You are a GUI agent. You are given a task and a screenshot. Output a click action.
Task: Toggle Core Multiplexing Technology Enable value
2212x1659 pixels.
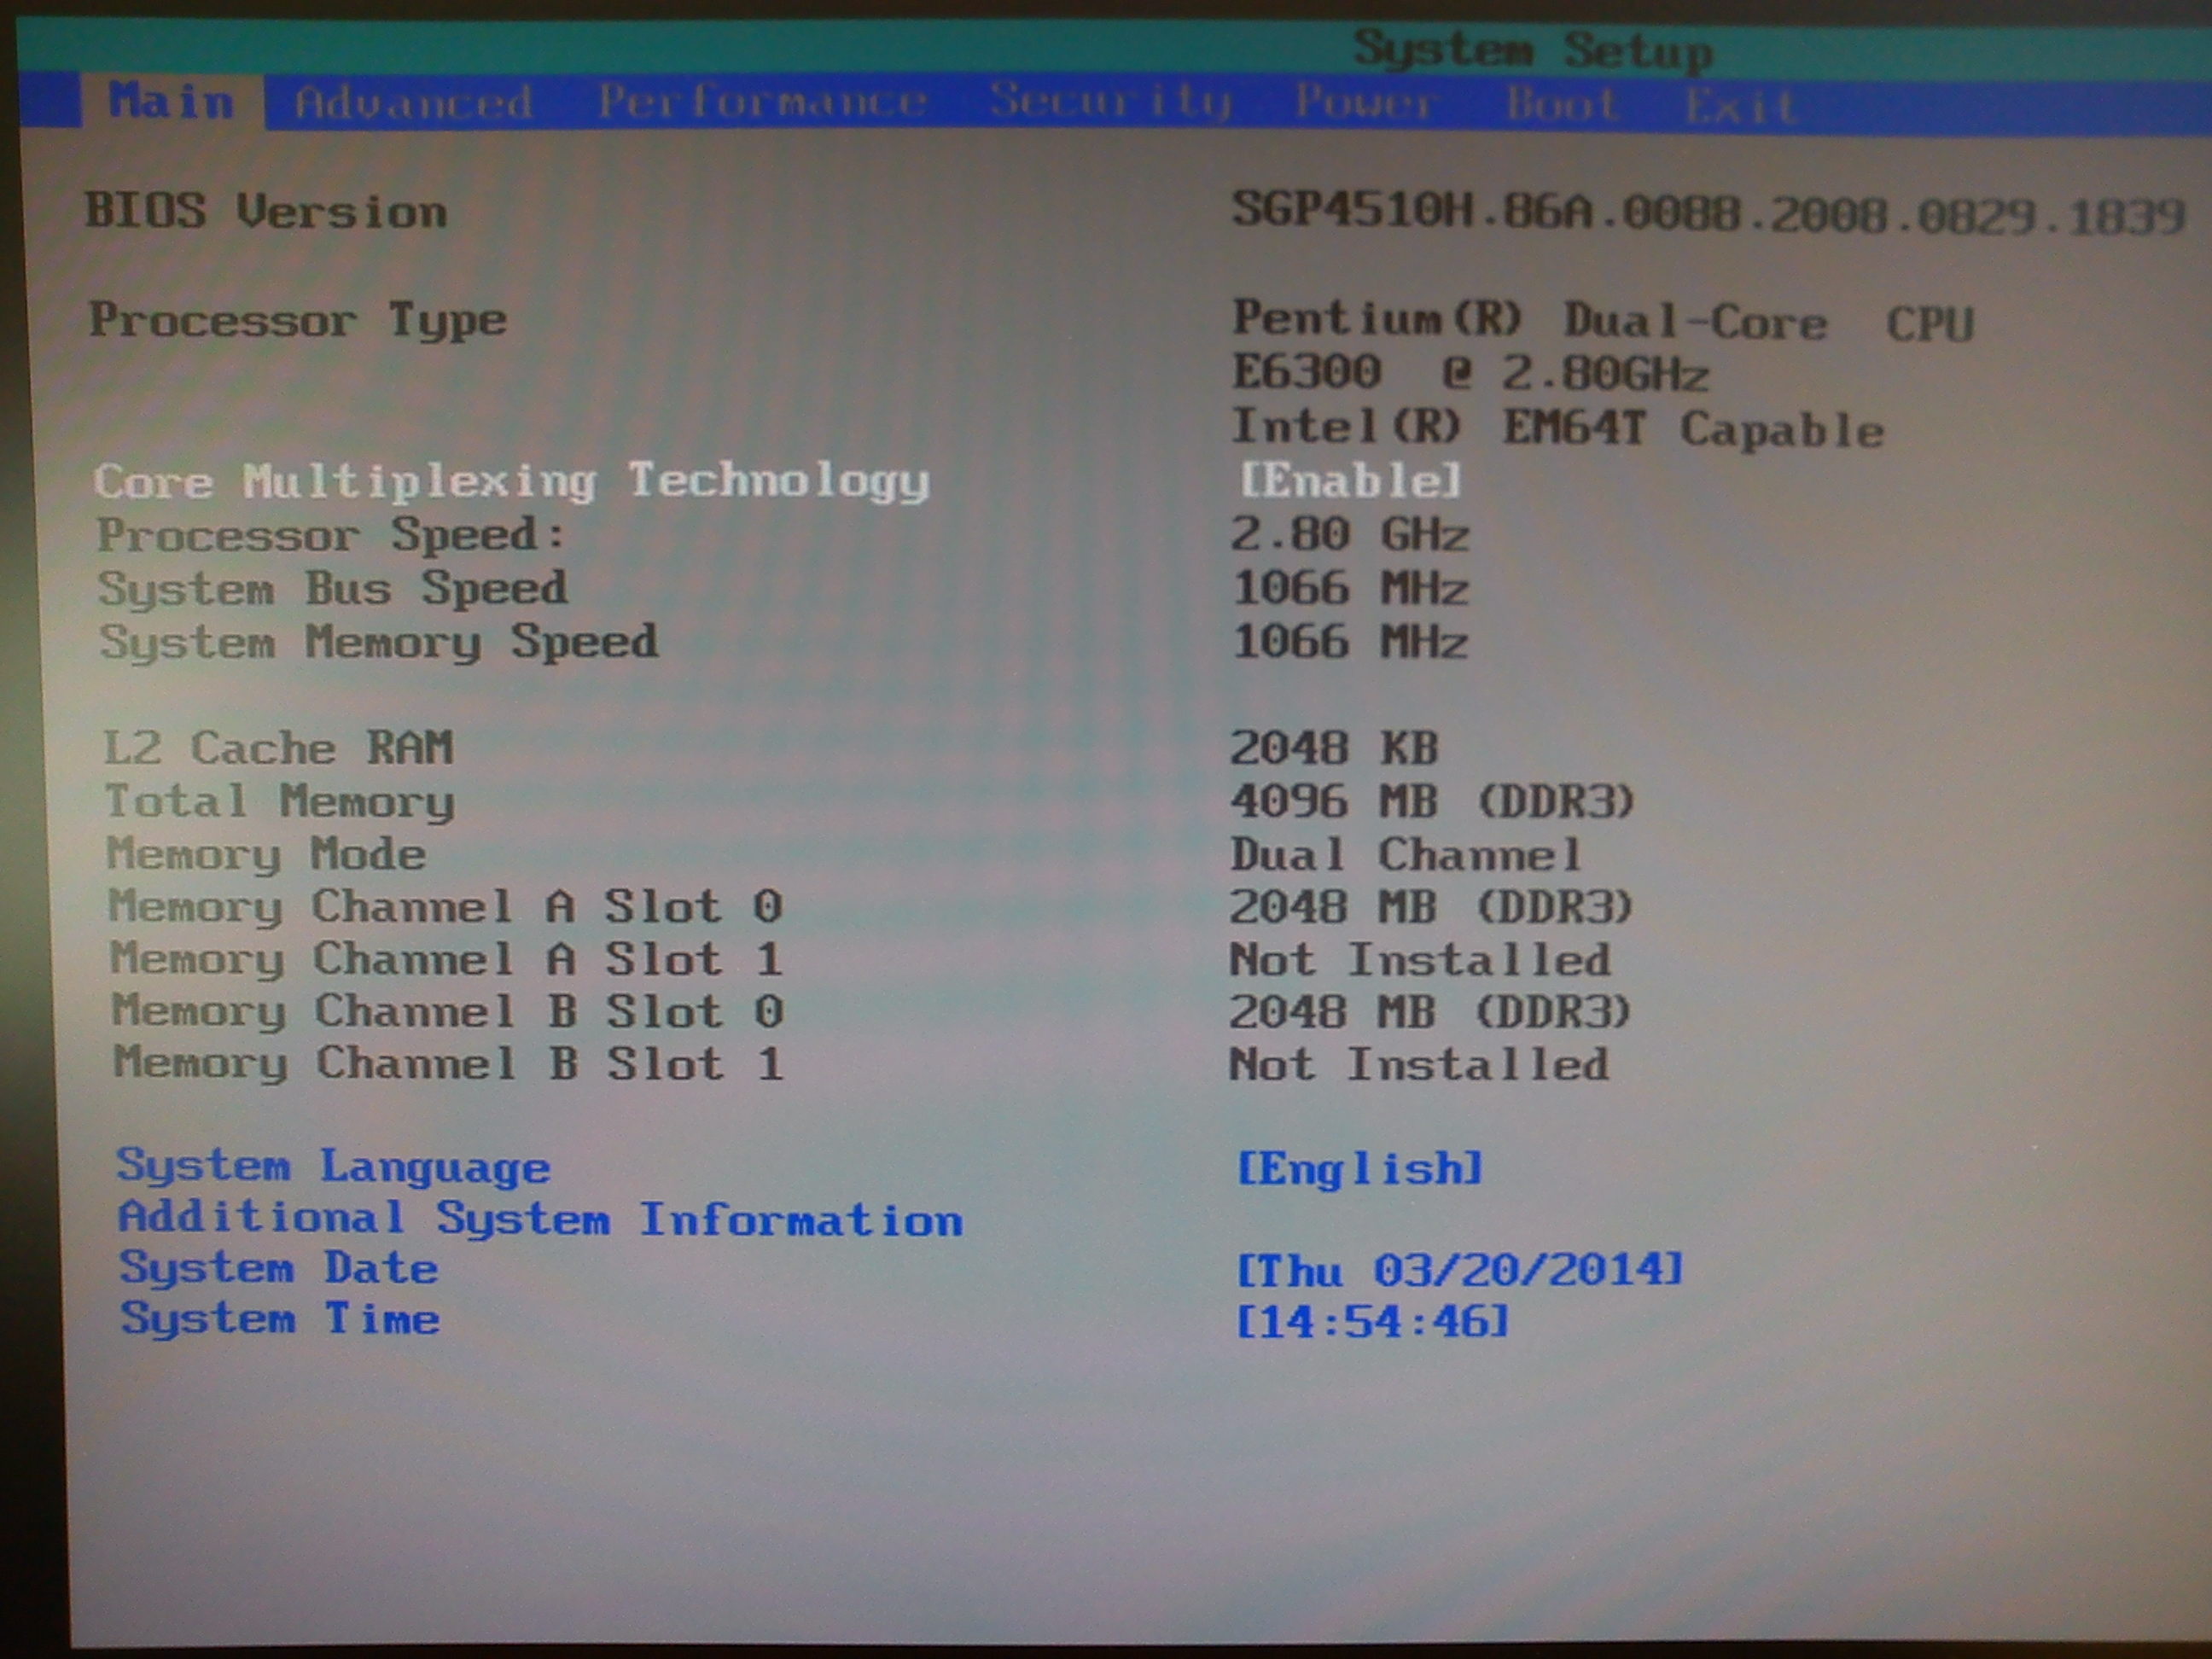(1350, 481)
